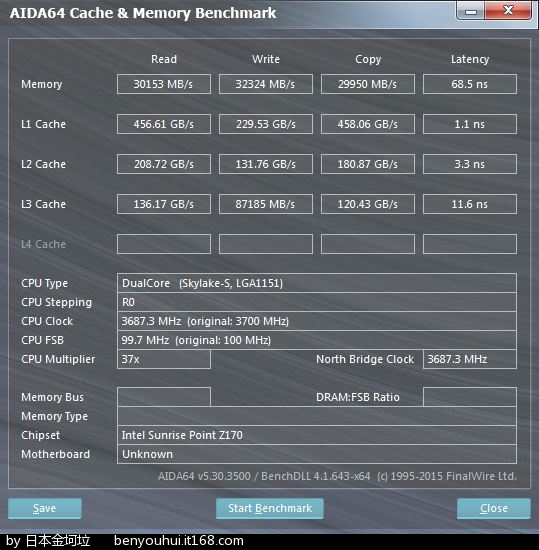
Task: Select L3 Cache Write 87185 MB/s
Action: coord(266,204)
